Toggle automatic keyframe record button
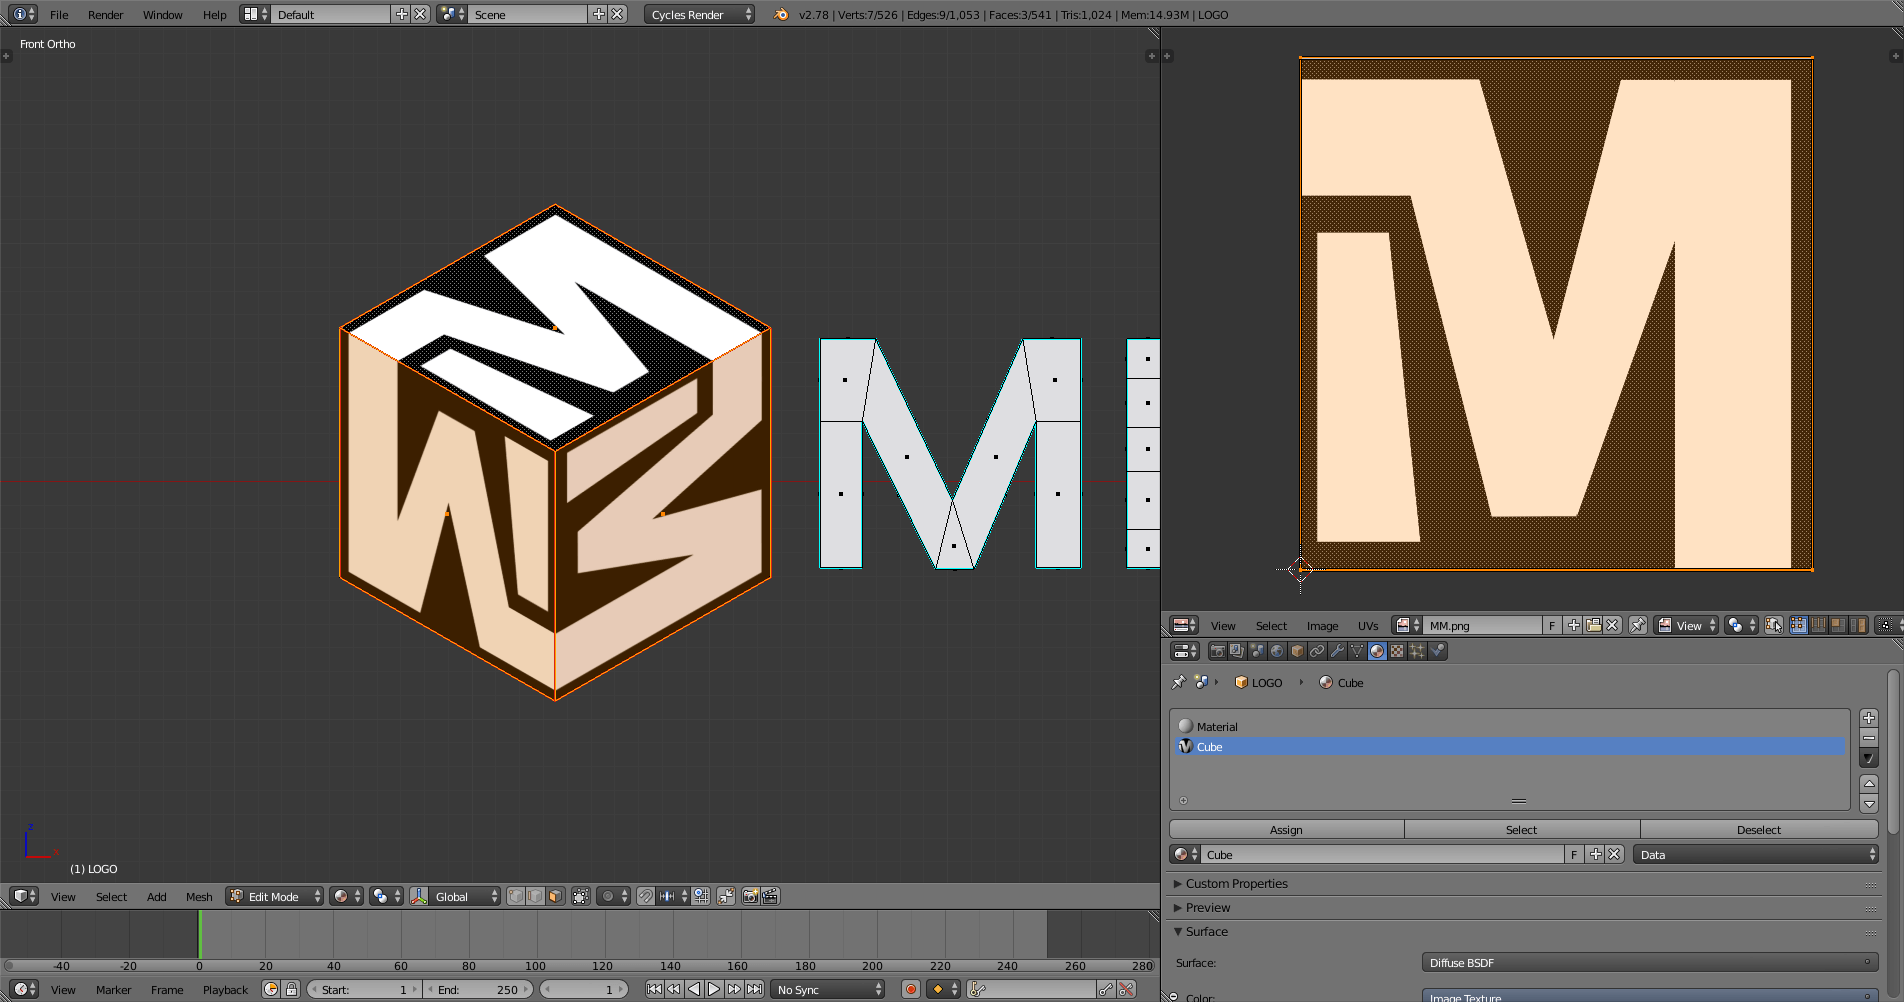 tap(910, 989)
